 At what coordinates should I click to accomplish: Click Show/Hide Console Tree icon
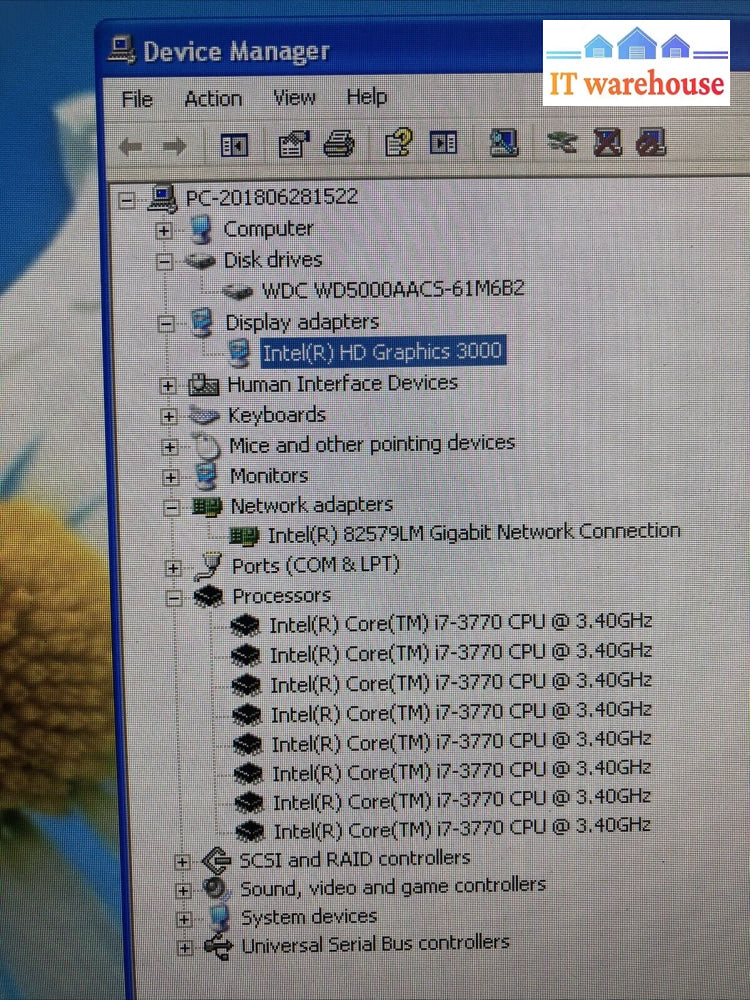(x=234, y=146)
